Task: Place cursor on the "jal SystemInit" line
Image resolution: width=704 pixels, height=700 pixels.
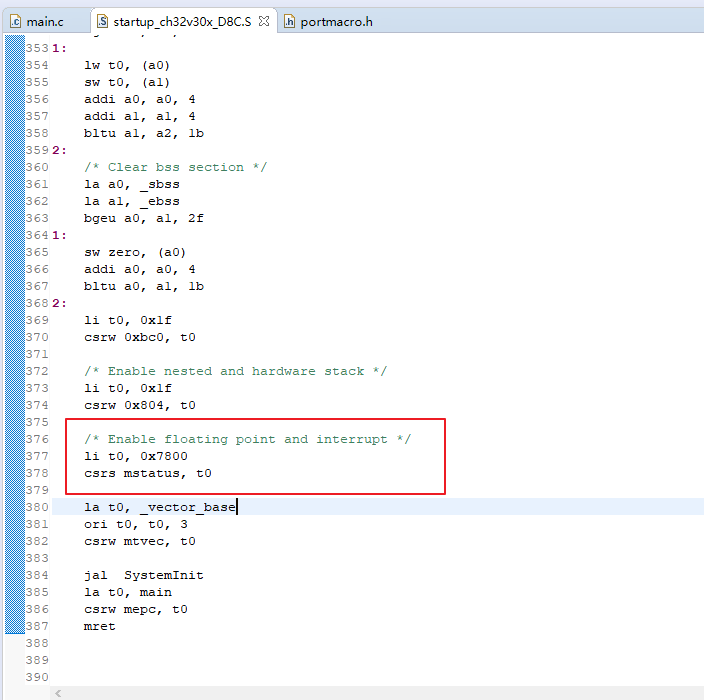Action: pyautogui.click(x=144, y=575)
